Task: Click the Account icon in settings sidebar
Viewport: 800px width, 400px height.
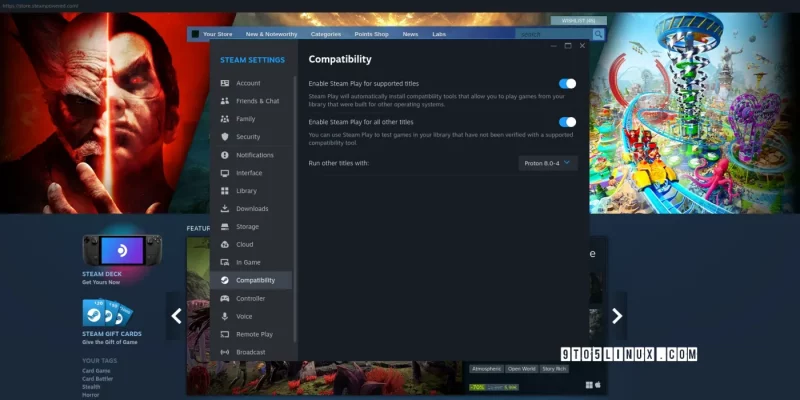Action: pos(224,83)
